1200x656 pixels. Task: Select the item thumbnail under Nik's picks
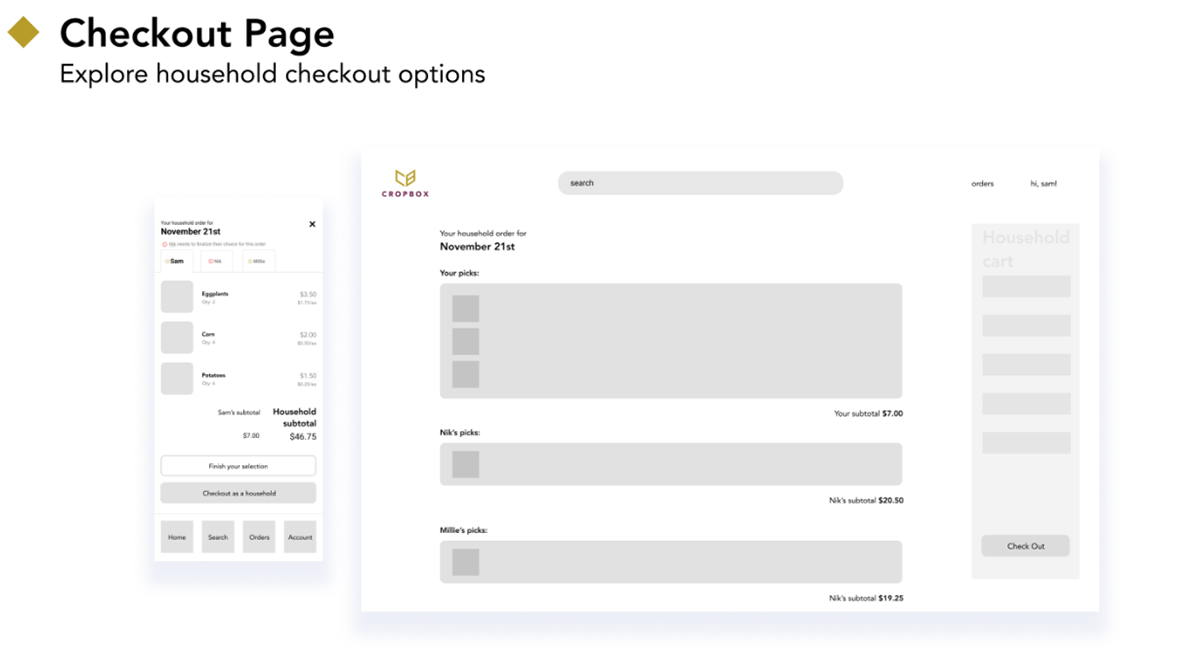(465, 464)
